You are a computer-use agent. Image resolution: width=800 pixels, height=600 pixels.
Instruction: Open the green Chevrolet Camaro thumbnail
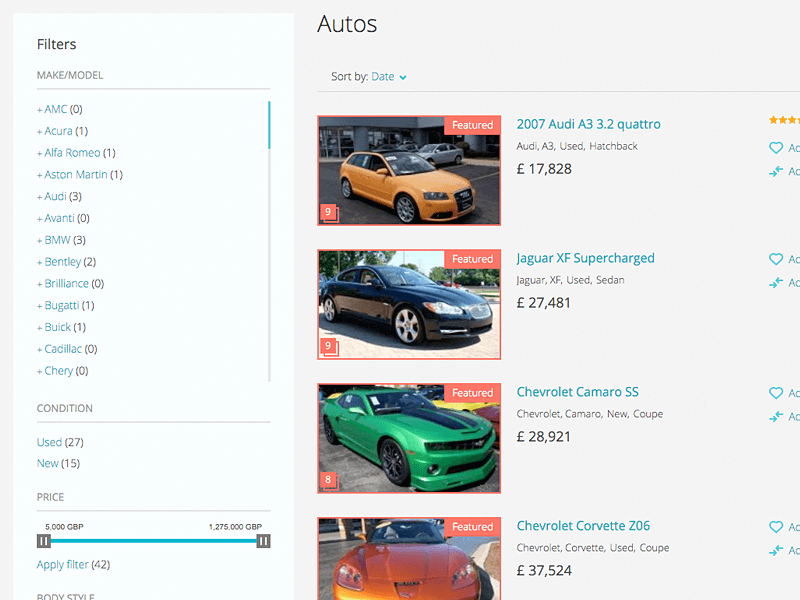click(409, 438)
